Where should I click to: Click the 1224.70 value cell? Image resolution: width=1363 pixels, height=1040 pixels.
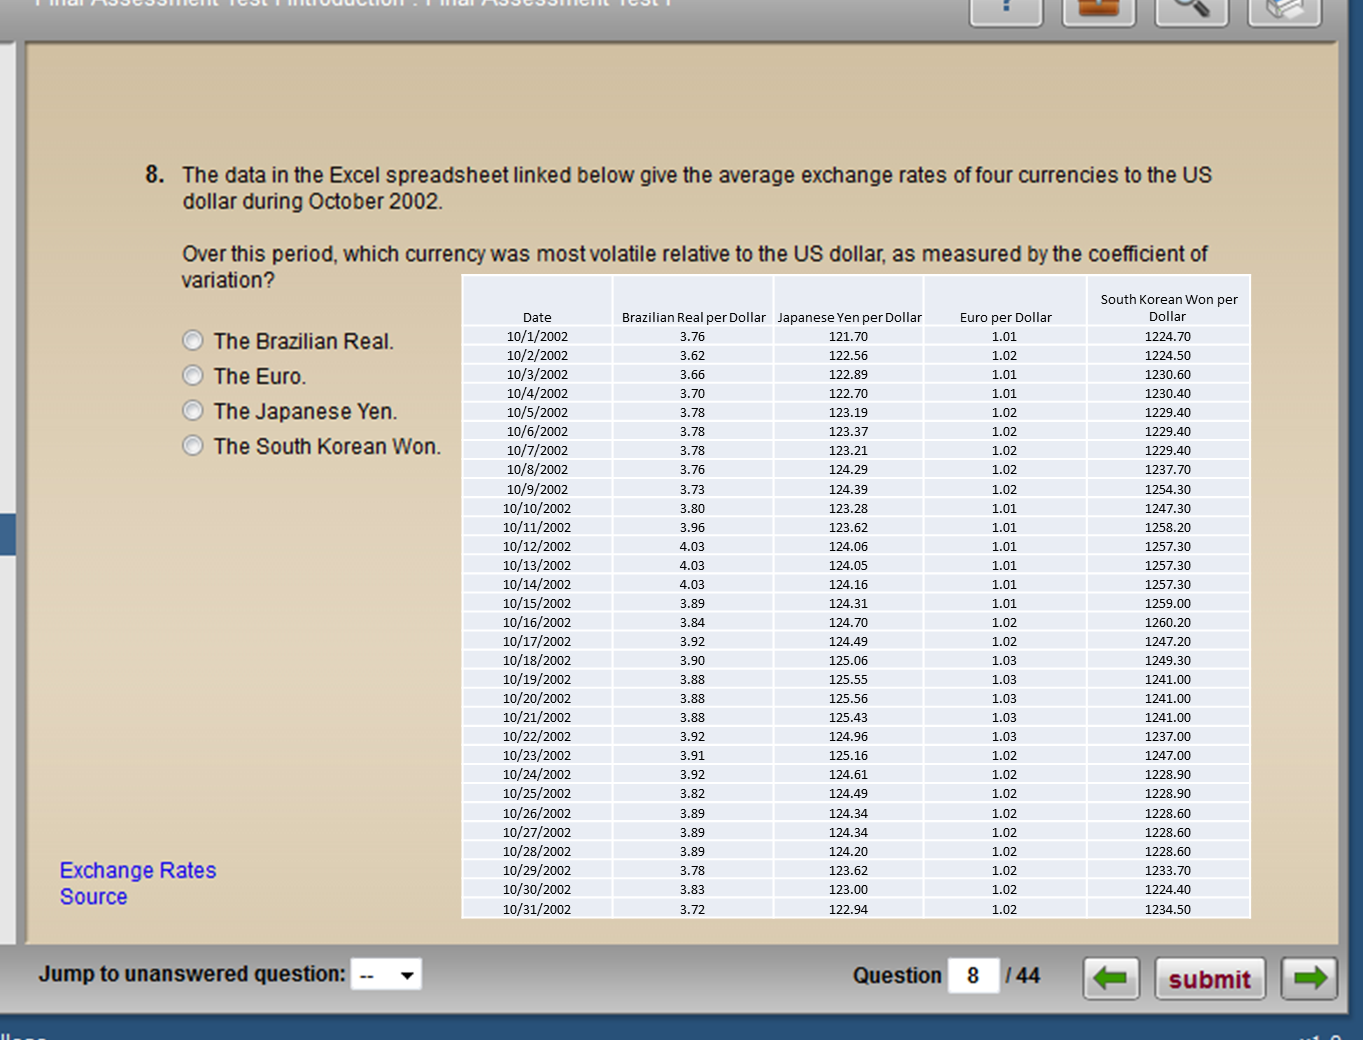pos(1167,336)
